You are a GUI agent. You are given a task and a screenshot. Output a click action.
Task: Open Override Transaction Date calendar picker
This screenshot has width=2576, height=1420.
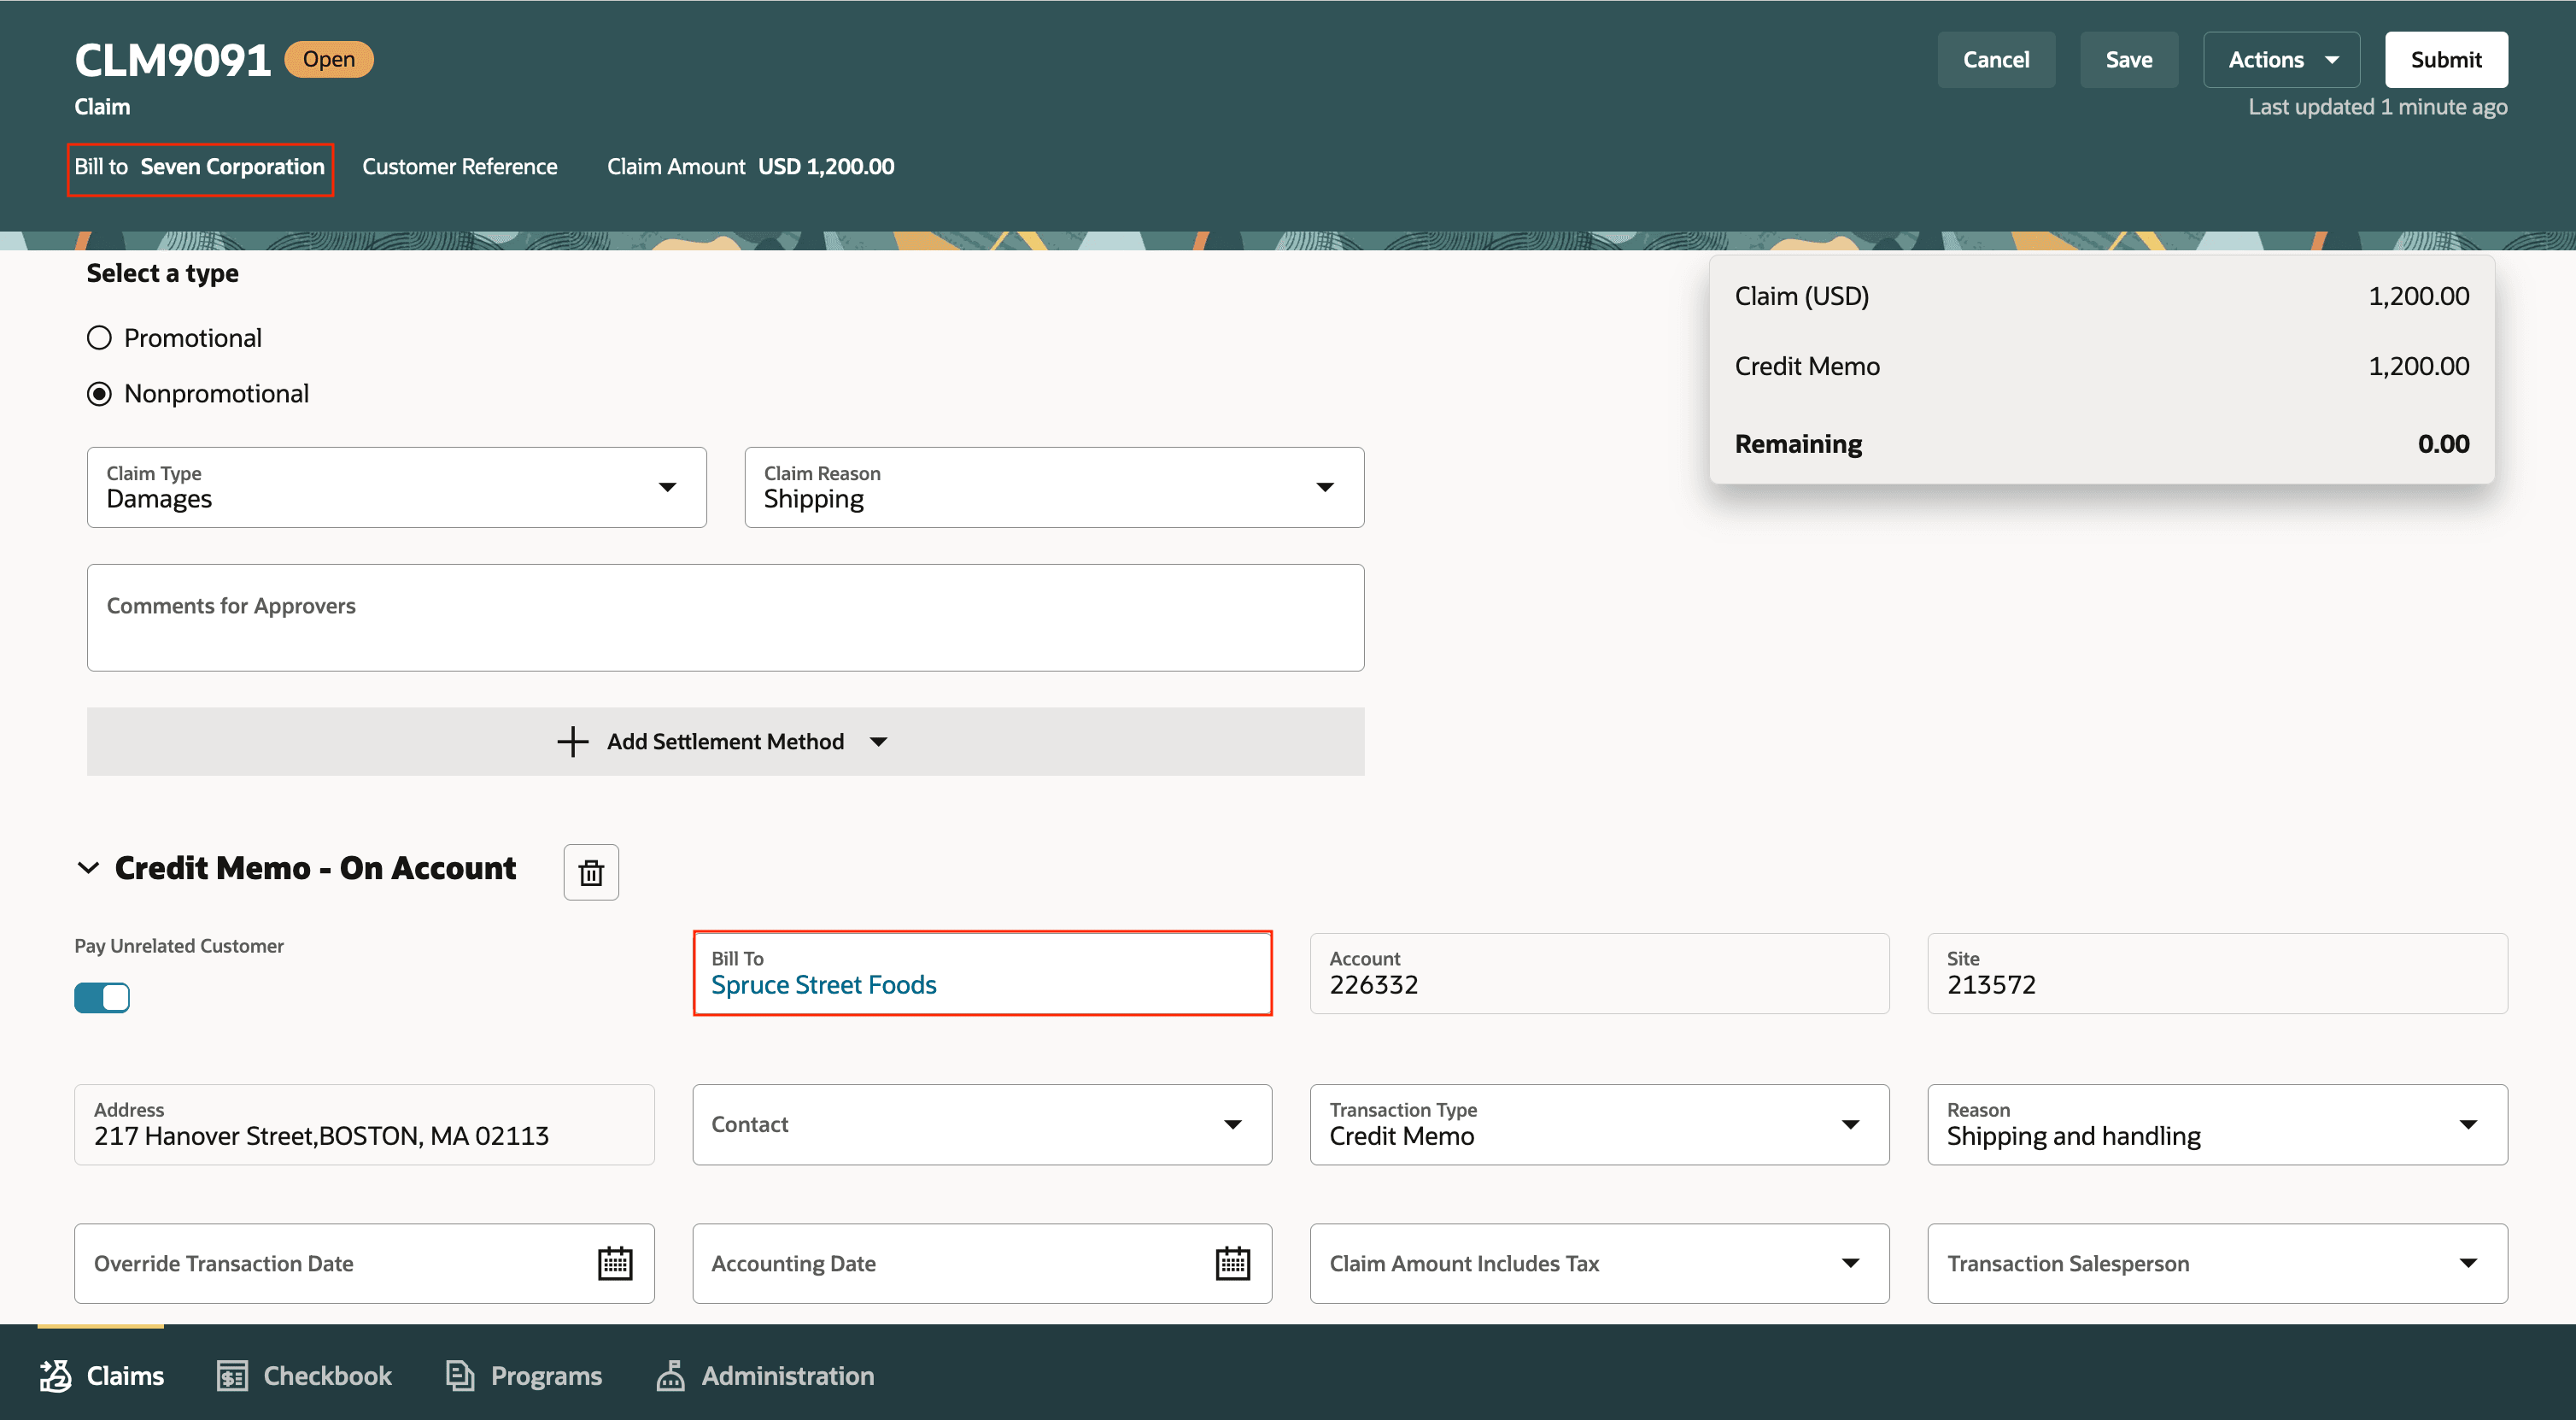[614, 1263]
